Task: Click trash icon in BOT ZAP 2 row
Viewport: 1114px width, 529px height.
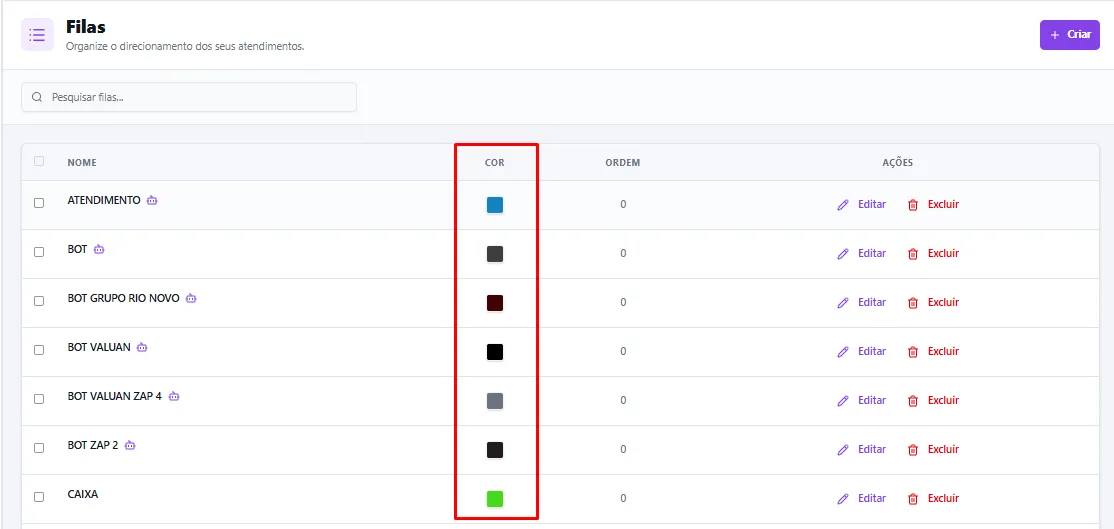Action: tap(913, 449)
